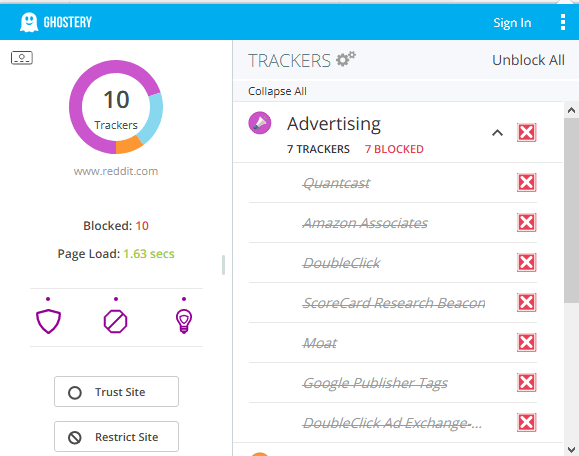This screenshot has height=456, width=579.
Task: Toggle the Moat tracker block box
Action: pos(527,342)
